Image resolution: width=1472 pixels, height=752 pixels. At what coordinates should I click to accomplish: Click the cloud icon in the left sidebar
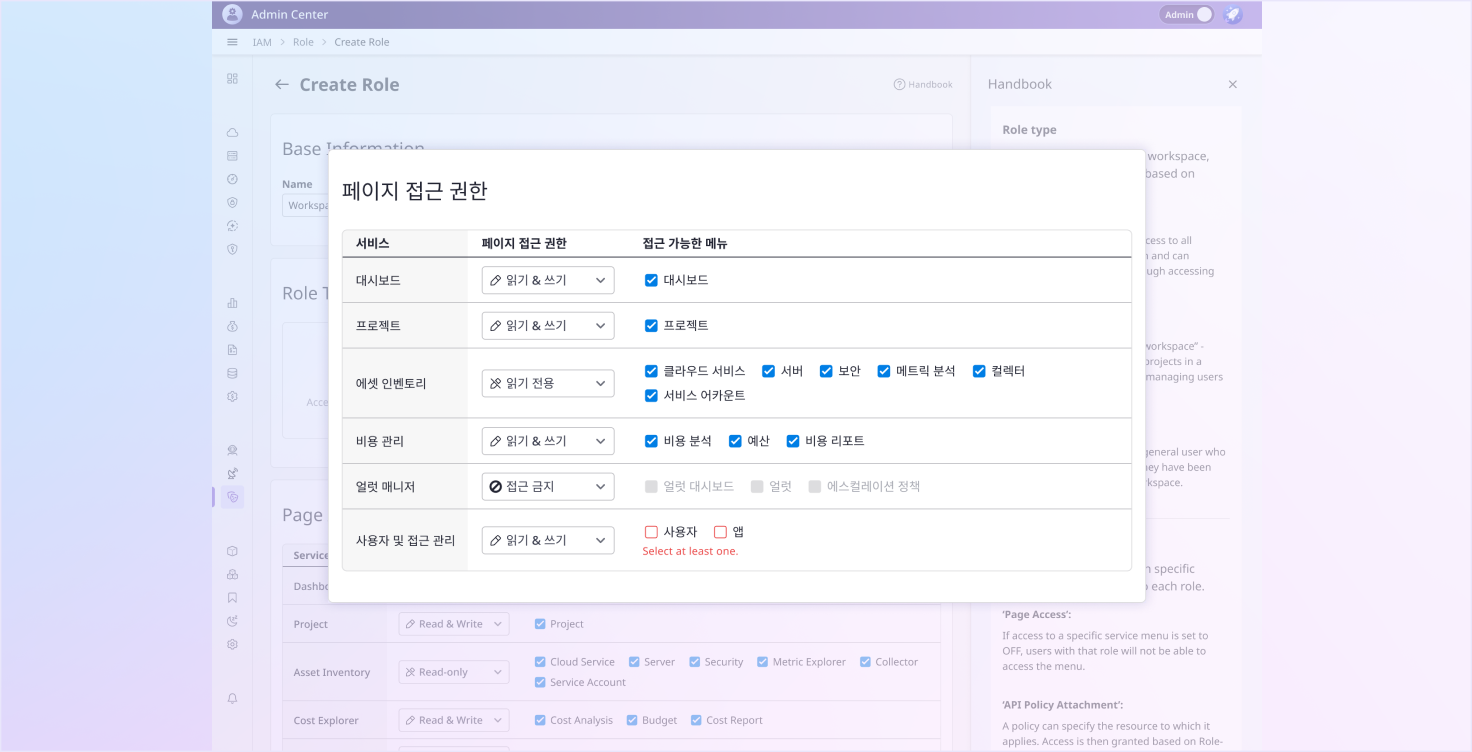click(232, 133)
